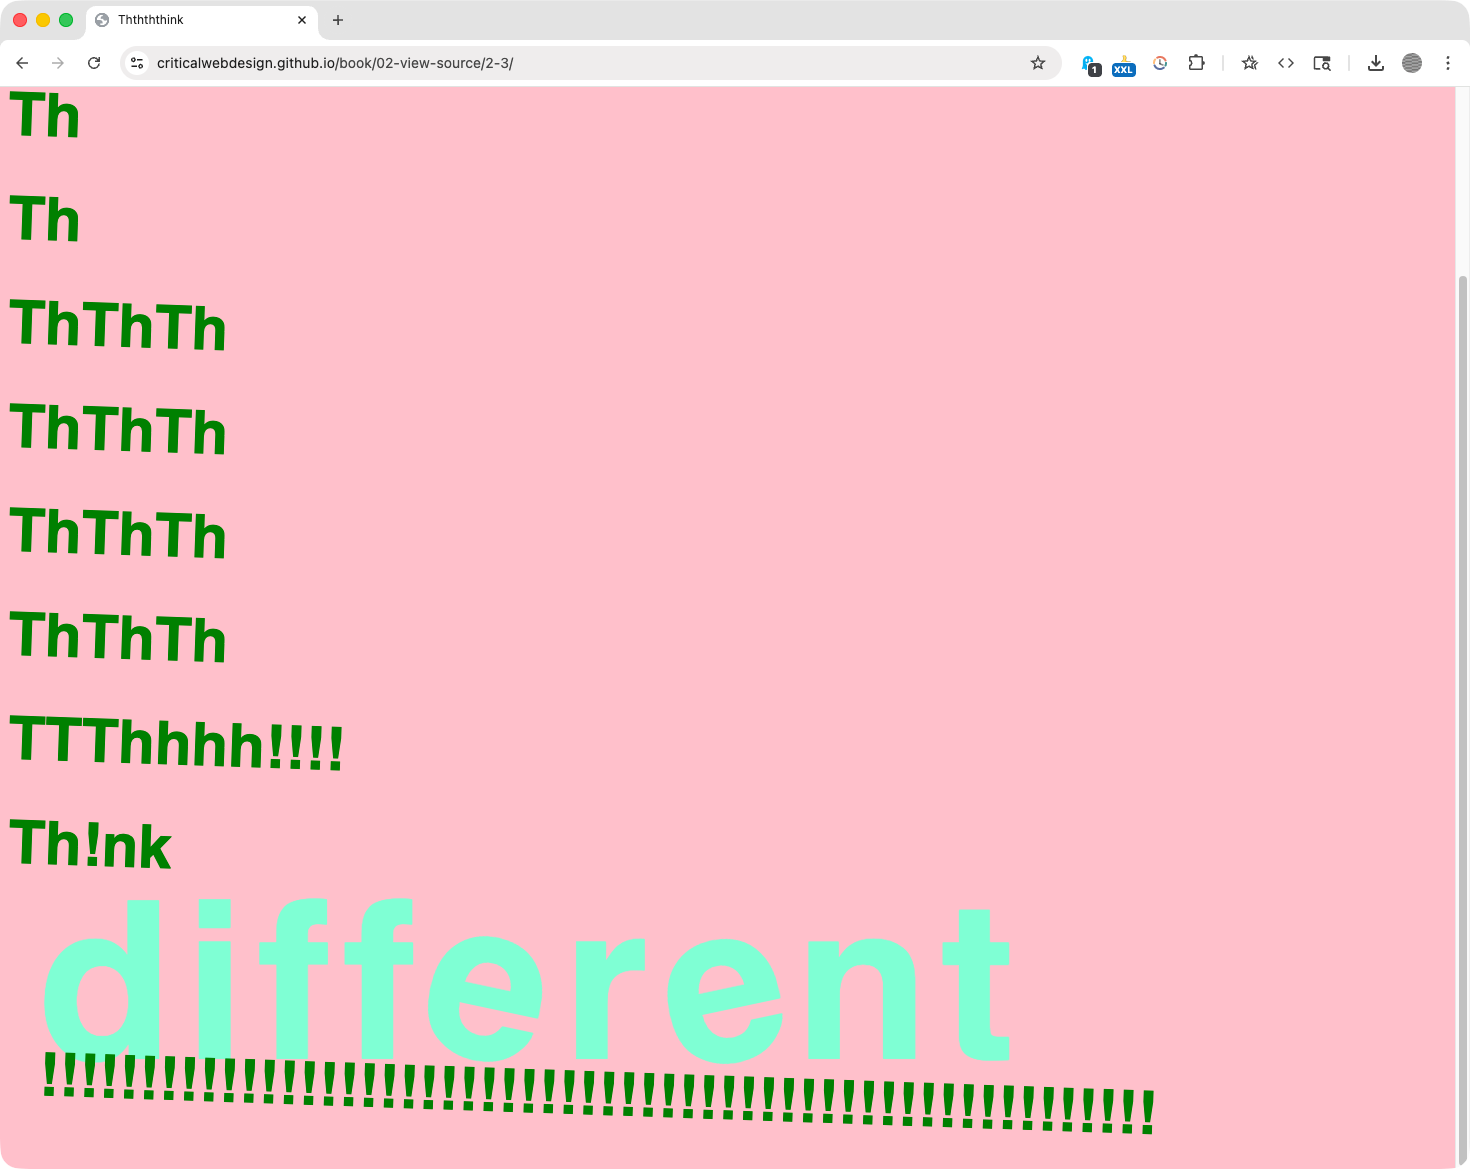Bookmark this page with the star icon

pyautogui.click(x=1038, y=63)
